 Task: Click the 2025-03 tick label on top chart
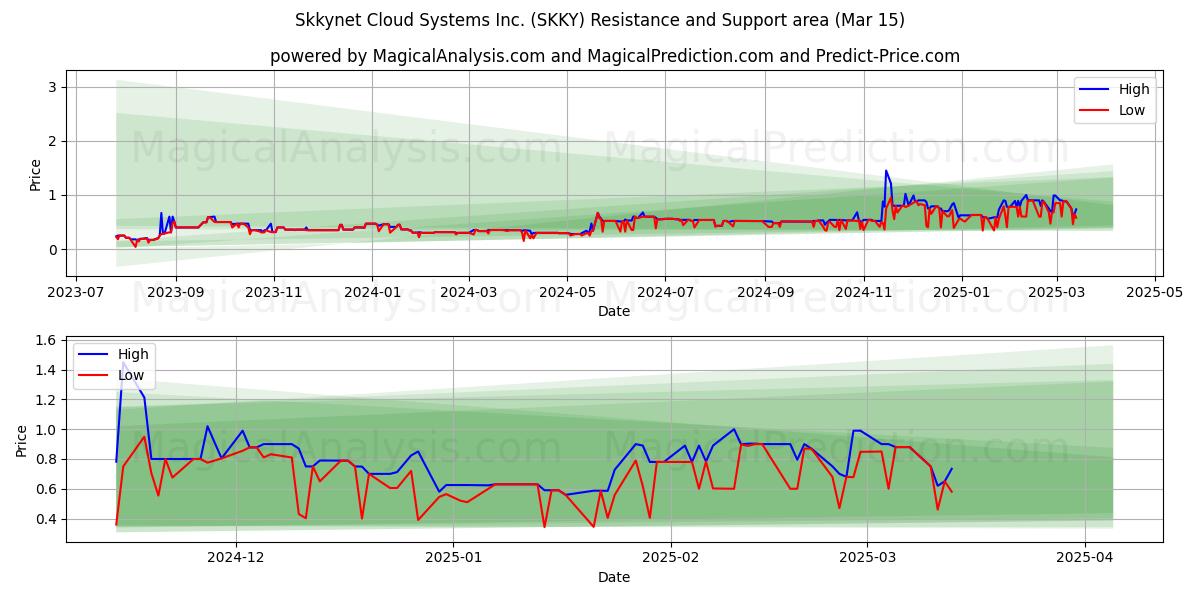click(x=1056, y=293)
